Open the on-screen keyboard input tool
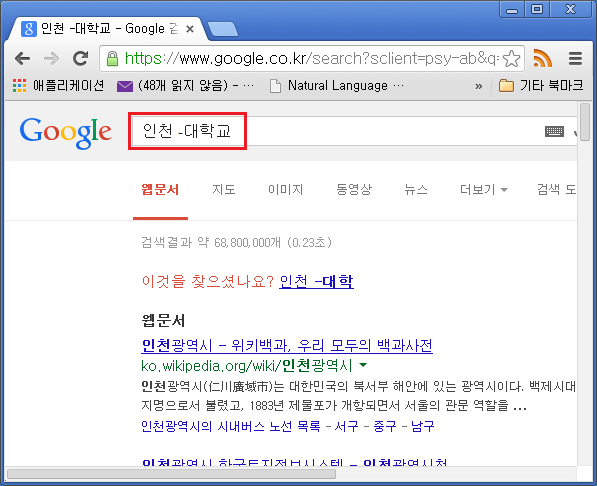 pyautogui.click(x=554, y=132)
